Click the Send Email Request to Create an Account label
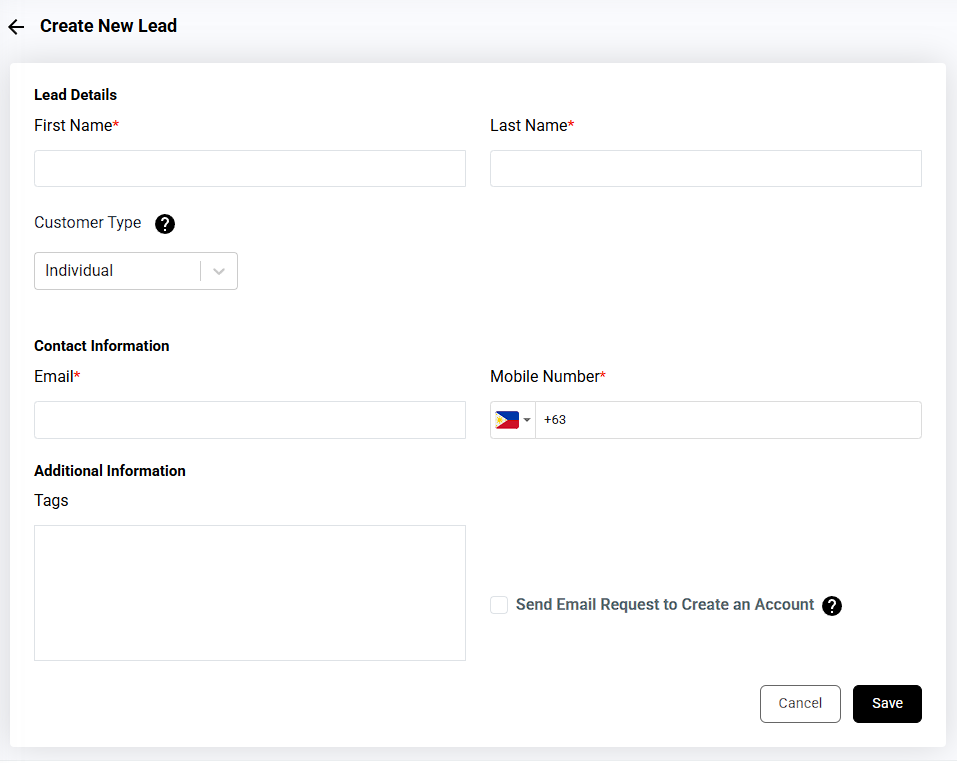Viewport: 957px width, 763px height. click(x=665, y=605)
